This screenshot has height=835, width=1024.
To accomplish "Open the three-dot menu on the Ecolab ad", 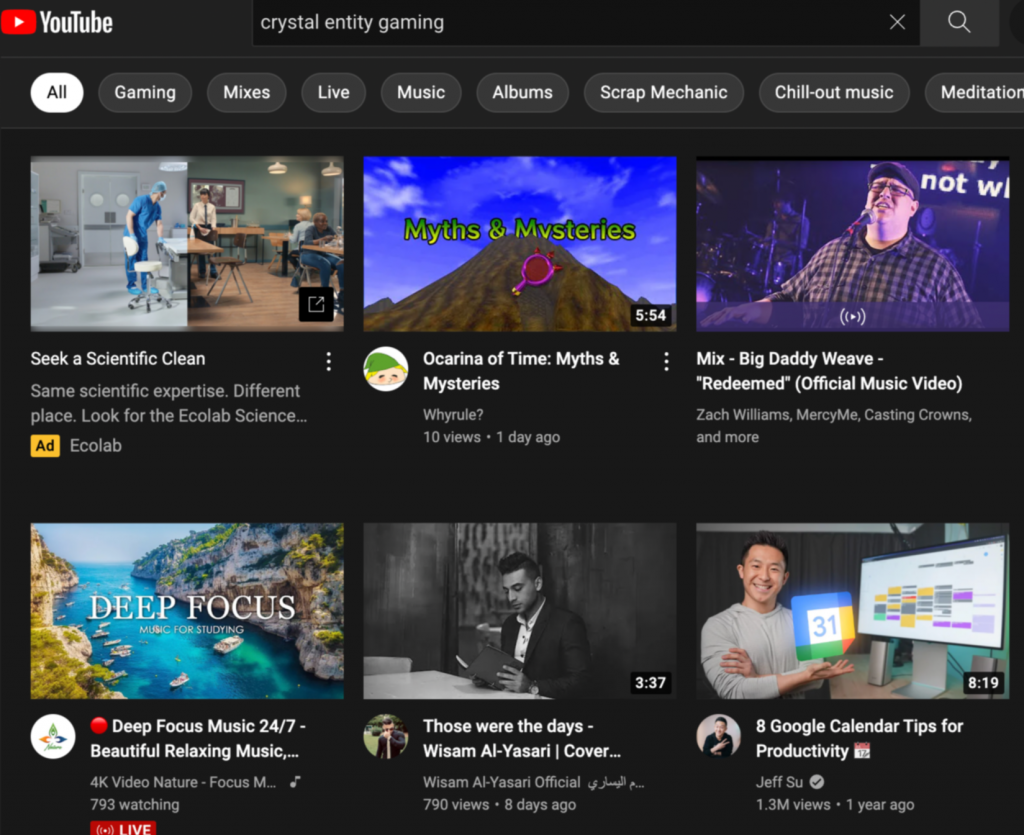I will click(329, 361).
